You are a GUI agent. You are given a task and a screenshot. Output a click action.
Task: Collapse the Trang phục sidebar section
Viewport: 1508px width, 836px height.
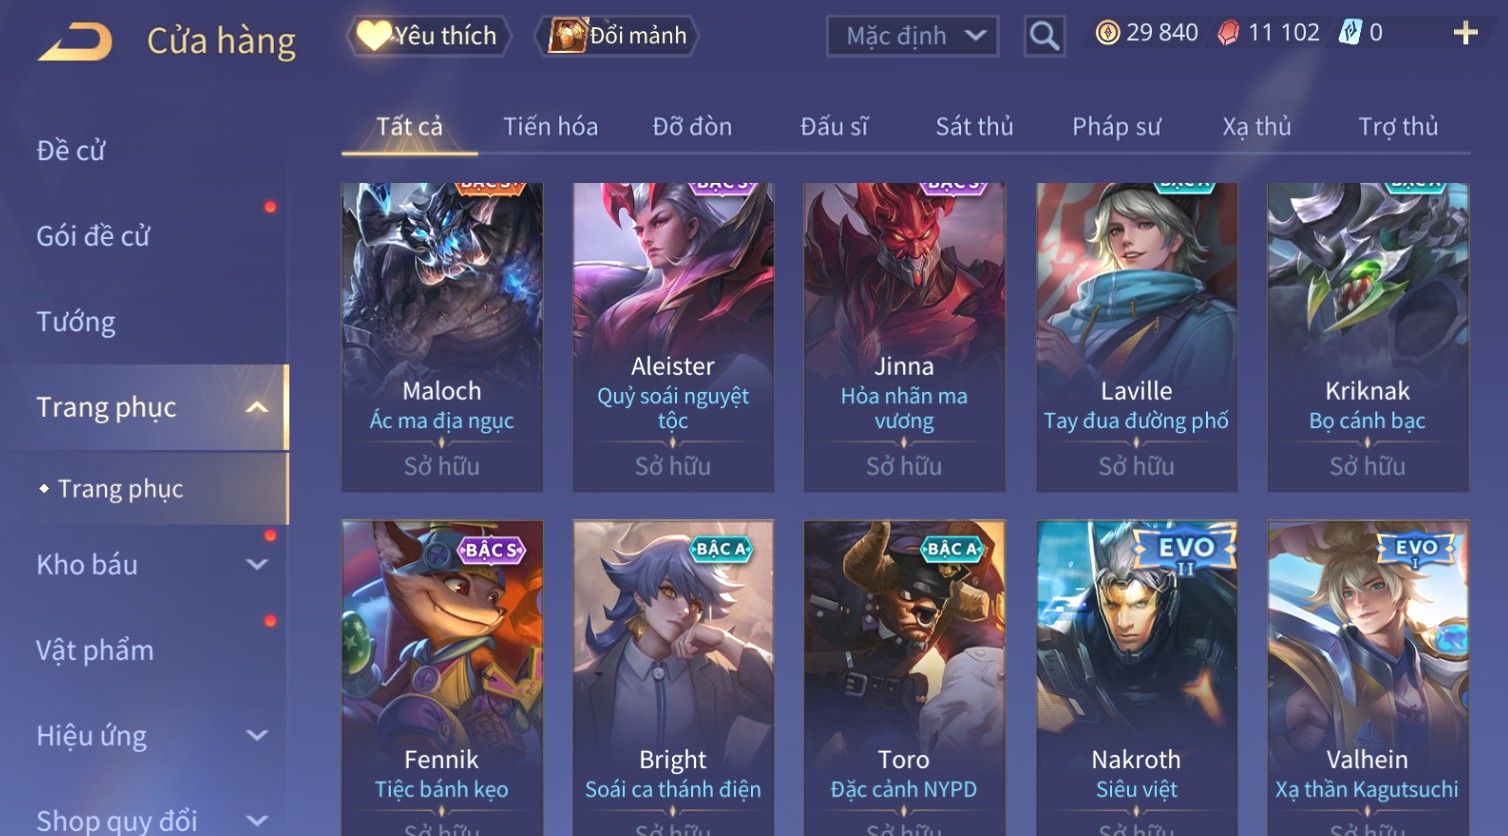[257, 407]
